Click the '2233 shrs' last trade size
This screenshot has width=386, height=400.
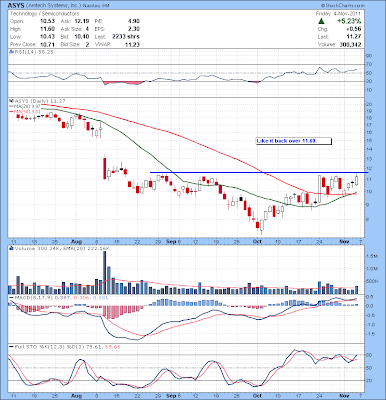click(x=126, y=37)
